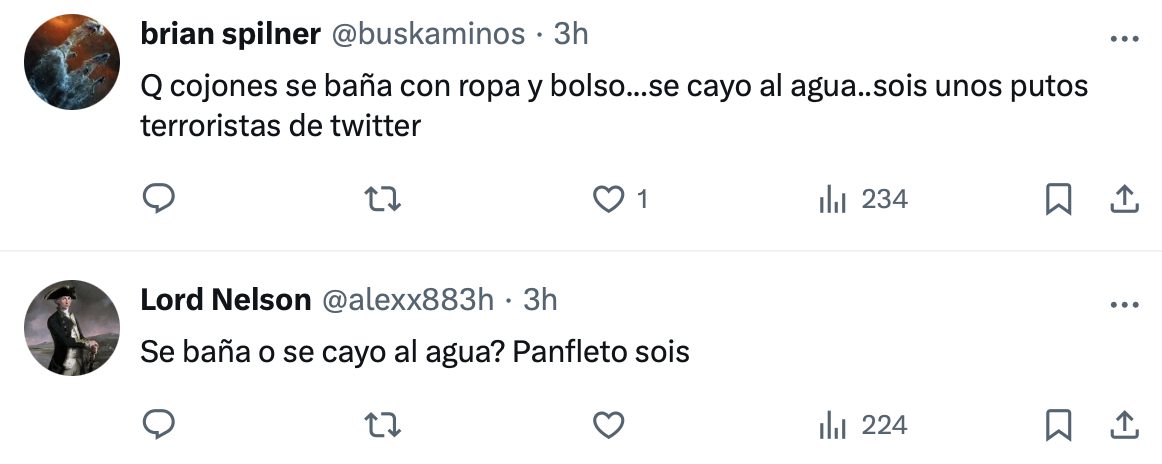Go to @alexx883h handle
The width and height of the screenshot is (1162, 464).
(x=407, y=299)
